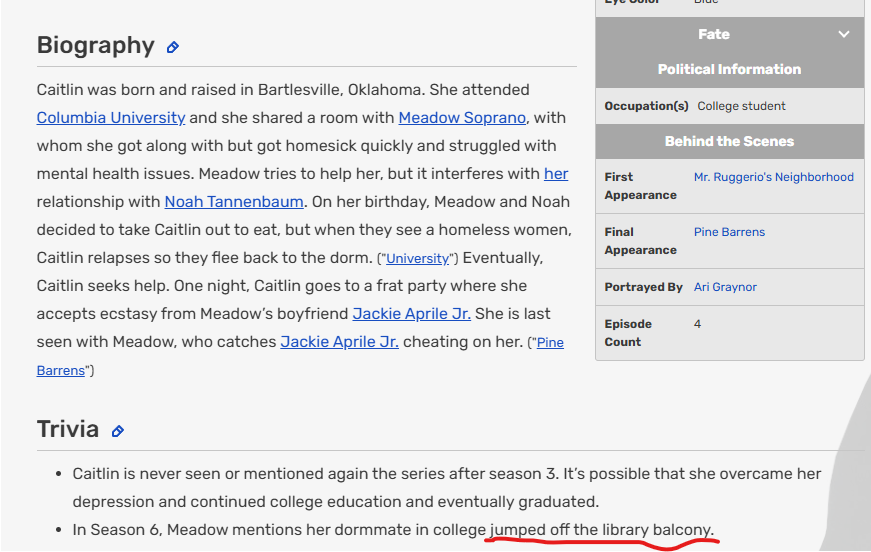The image size is (871, 552).
Task: Open the Columbia University link
Action: (111, 118)
